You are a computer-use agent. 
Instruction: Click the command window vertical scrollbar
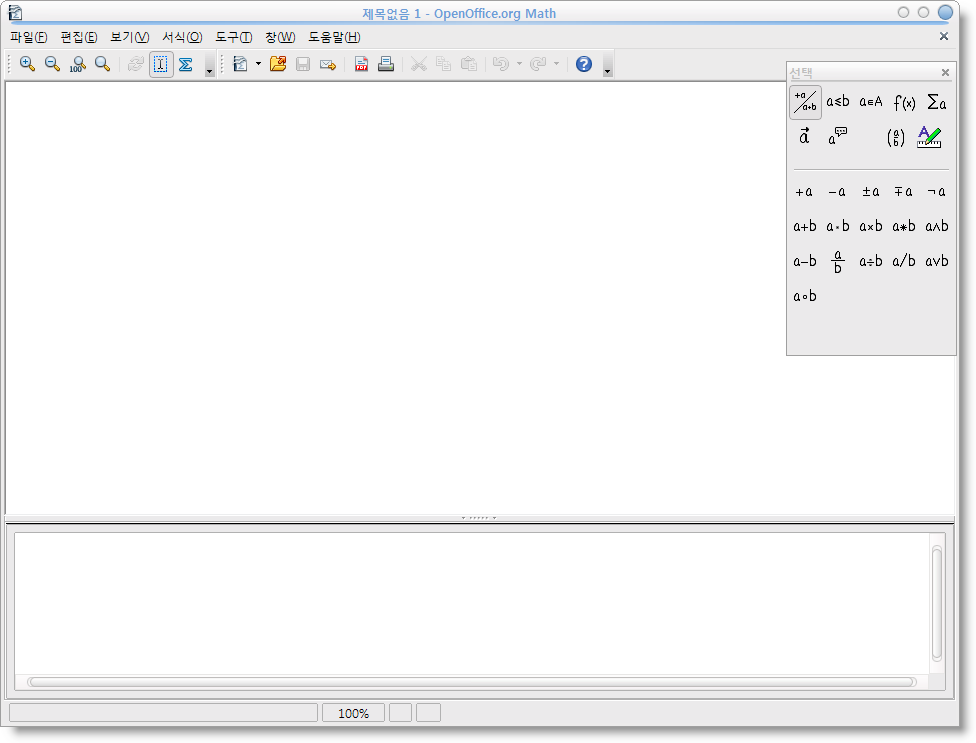(x=937, y=603)
